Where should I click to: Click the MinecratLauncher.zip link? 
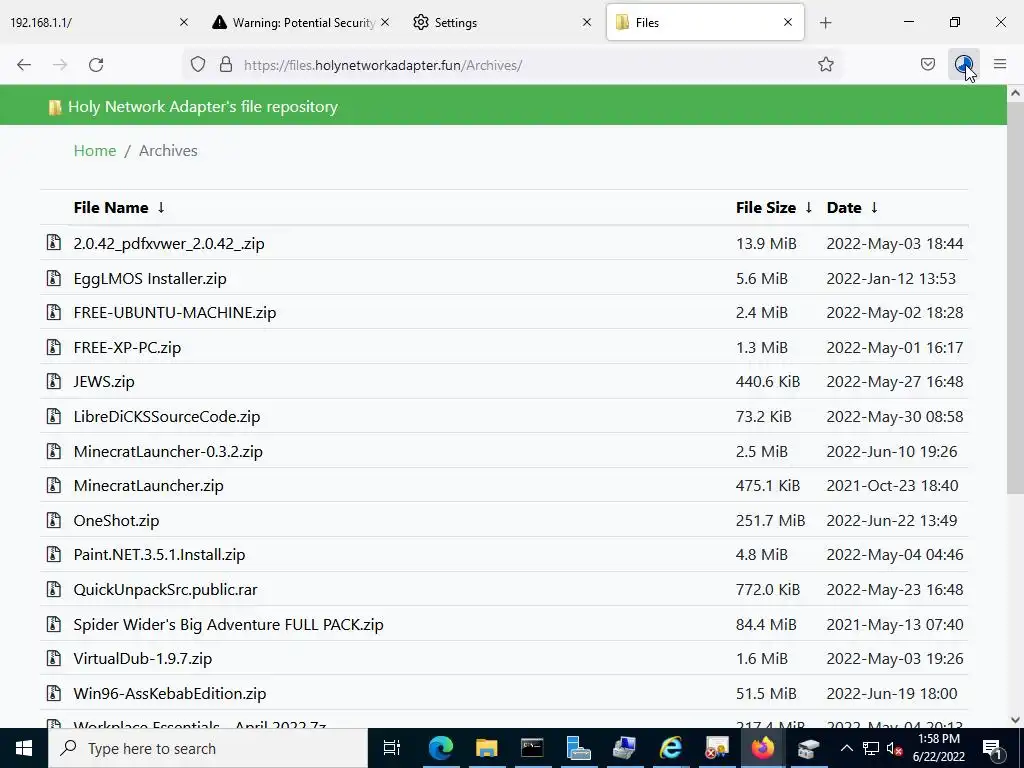(148, 486)
